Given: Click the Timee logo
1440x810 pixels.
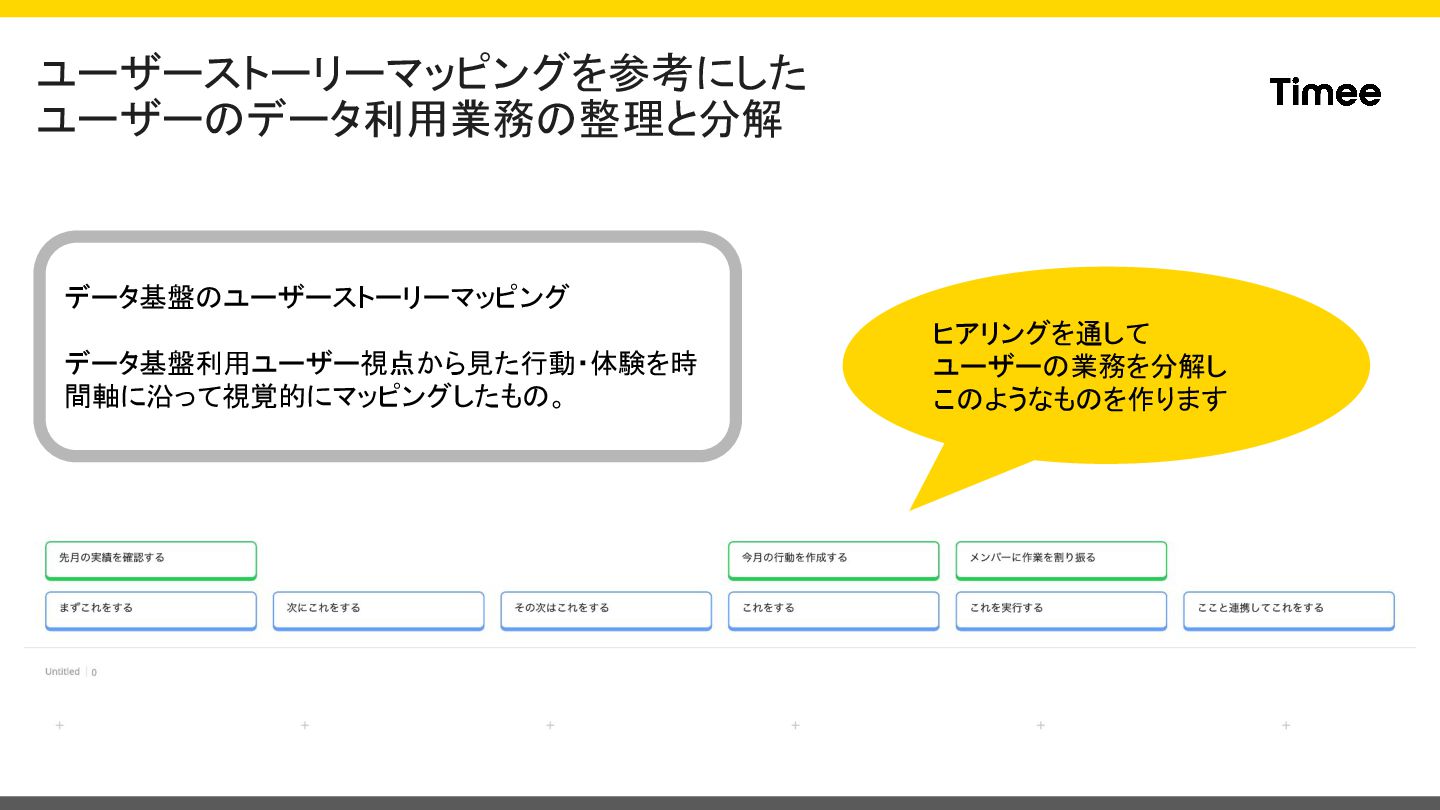Looking at the screenshot, I should tap(1325, 92).
